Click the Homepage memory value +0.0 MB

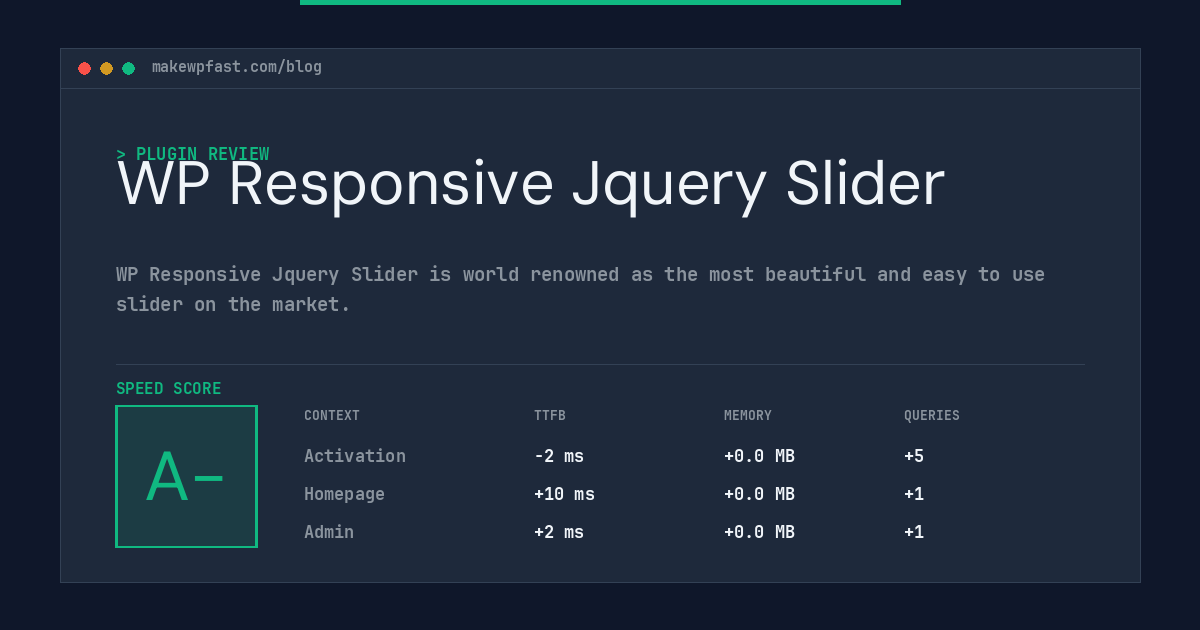760,494
